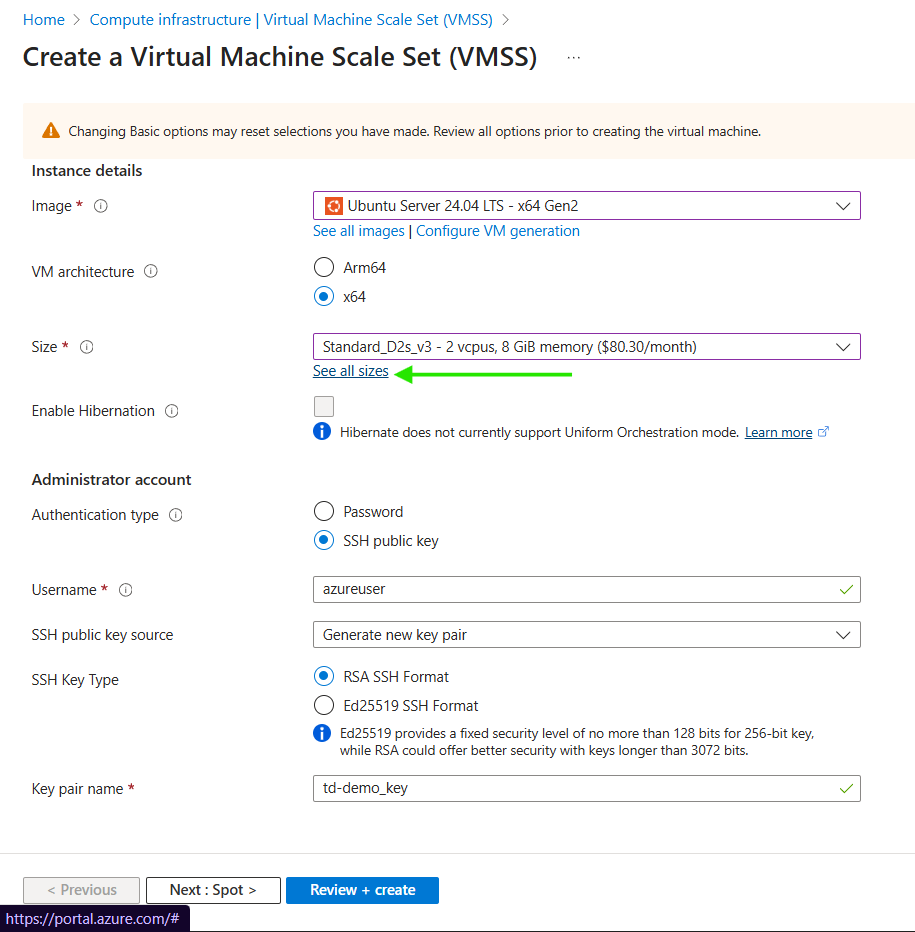Image resolution: width=915 pixels, height=932 pixels.
Task: Click the info icon next to Username
Action: tap(126, 590)
